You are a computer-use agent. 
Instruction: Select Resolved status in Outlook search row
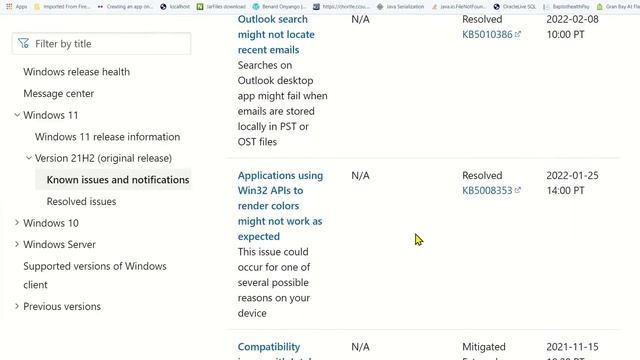click(x=482, y=19)
